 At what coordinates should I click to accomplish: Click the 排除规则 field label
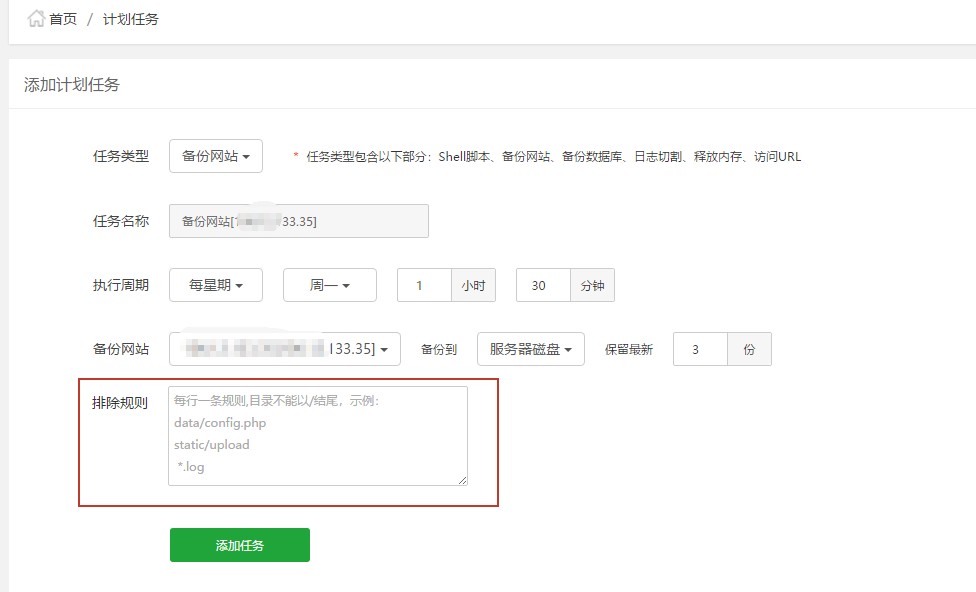120,403
